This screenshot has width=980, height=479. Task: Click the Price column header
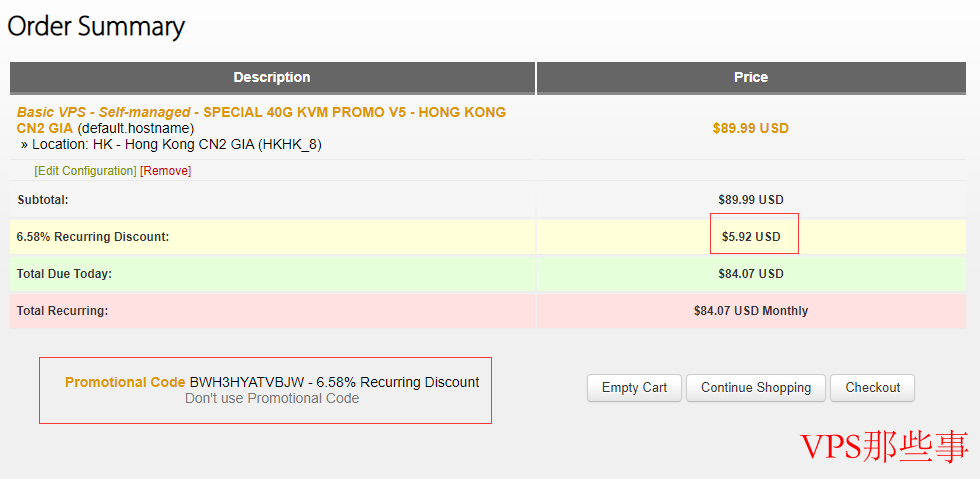750,77
